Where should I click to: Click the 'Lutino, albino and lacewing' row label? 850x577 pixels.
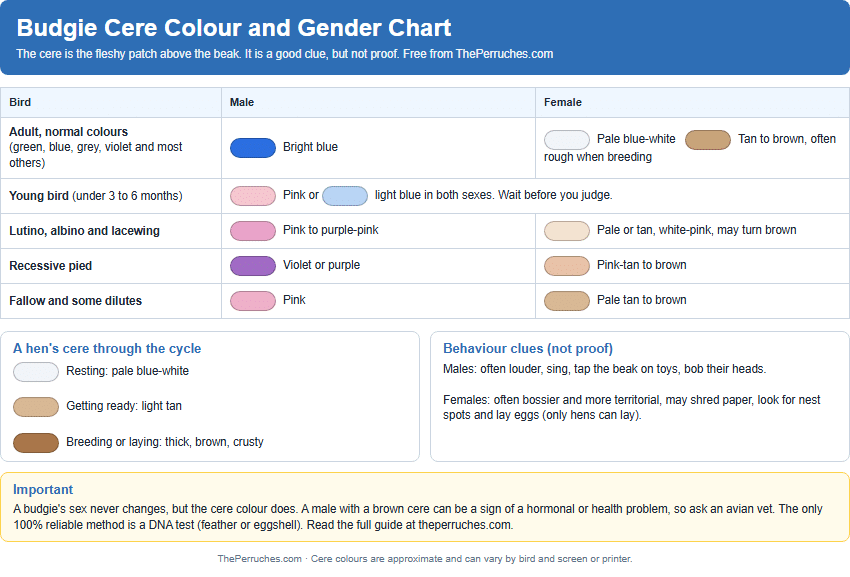point(85,231)
